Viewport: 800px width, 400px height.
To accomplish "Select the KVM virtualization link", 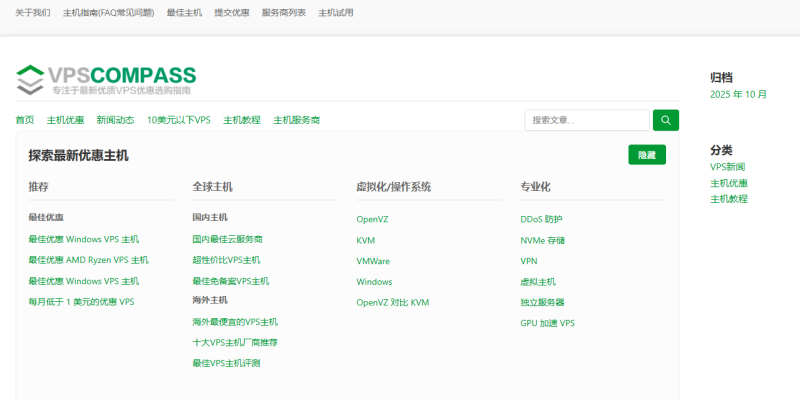I will (x=366, y=240).
